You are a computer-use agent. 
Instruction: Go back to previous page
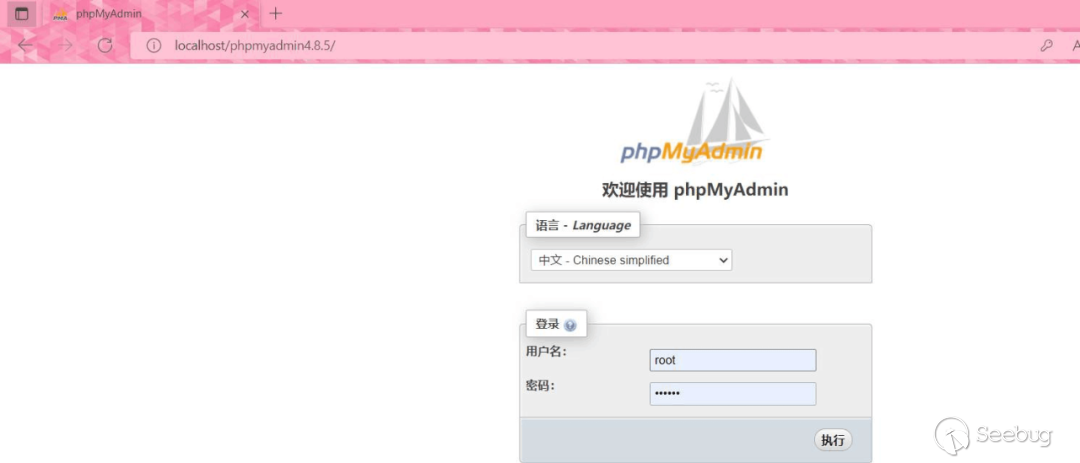(25, 46)
